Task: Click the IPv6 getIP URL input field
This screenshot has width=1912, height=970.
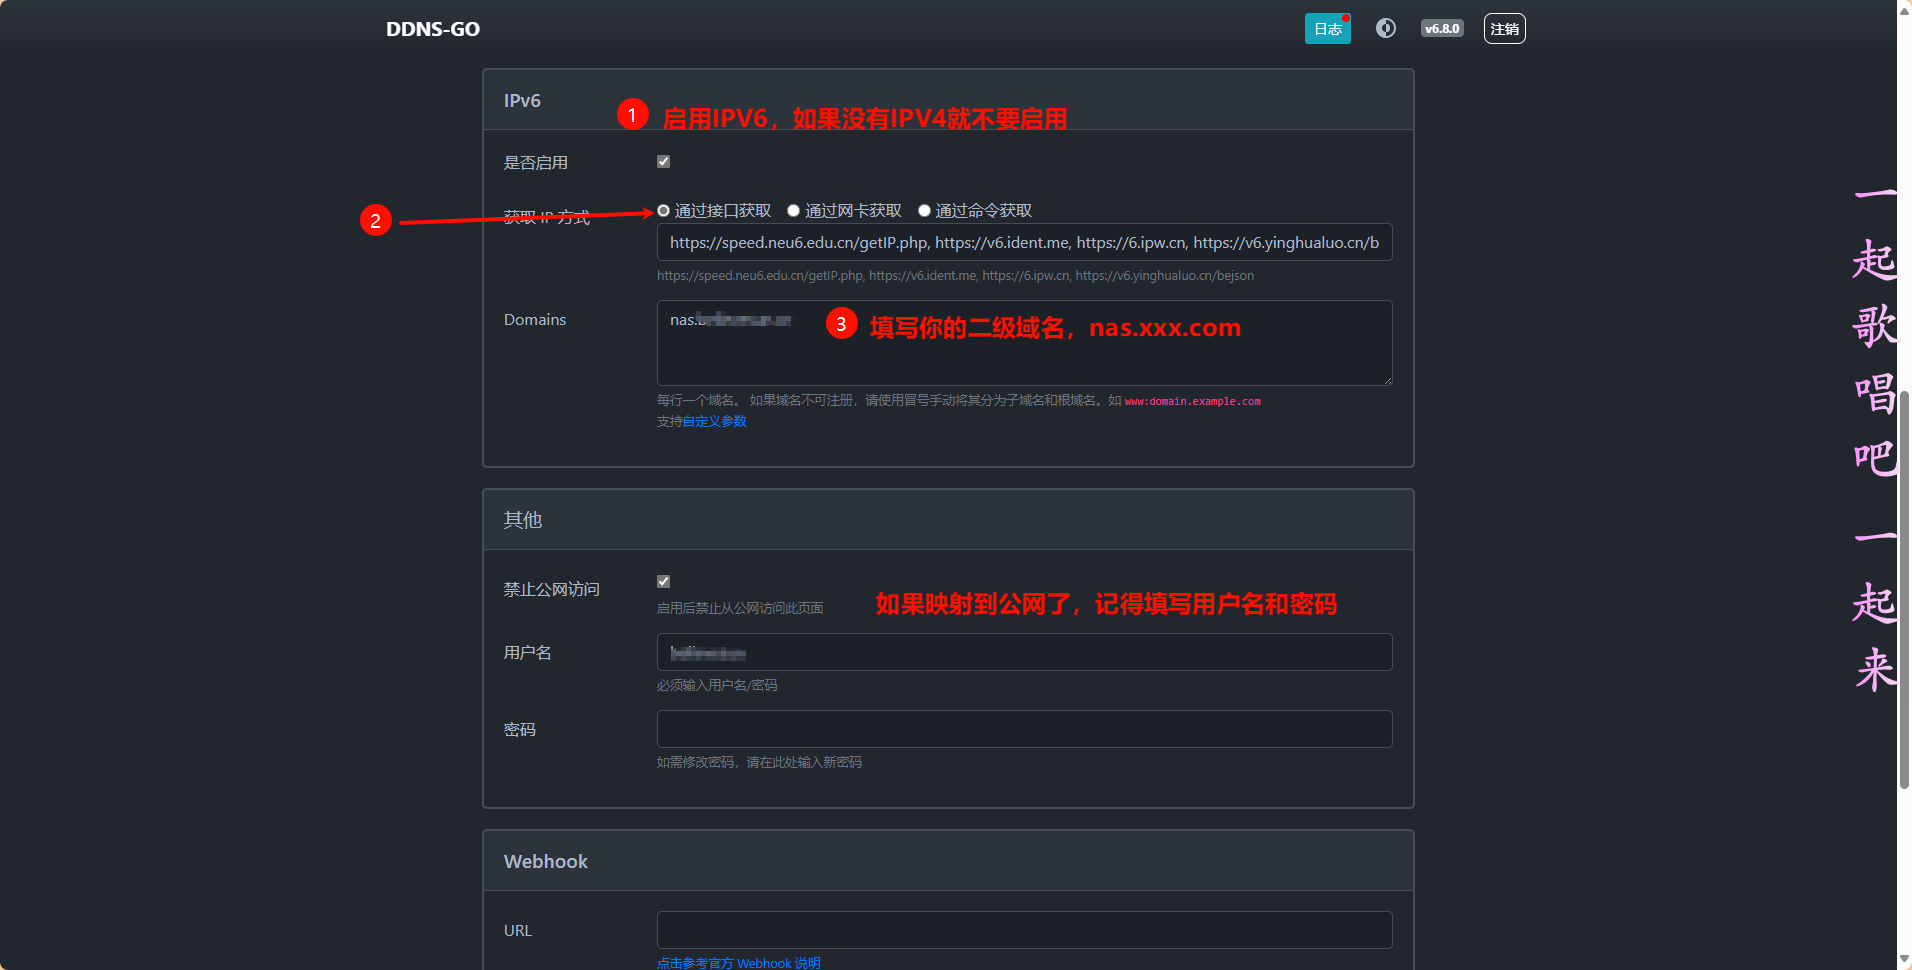Action: coord(1024,242)
